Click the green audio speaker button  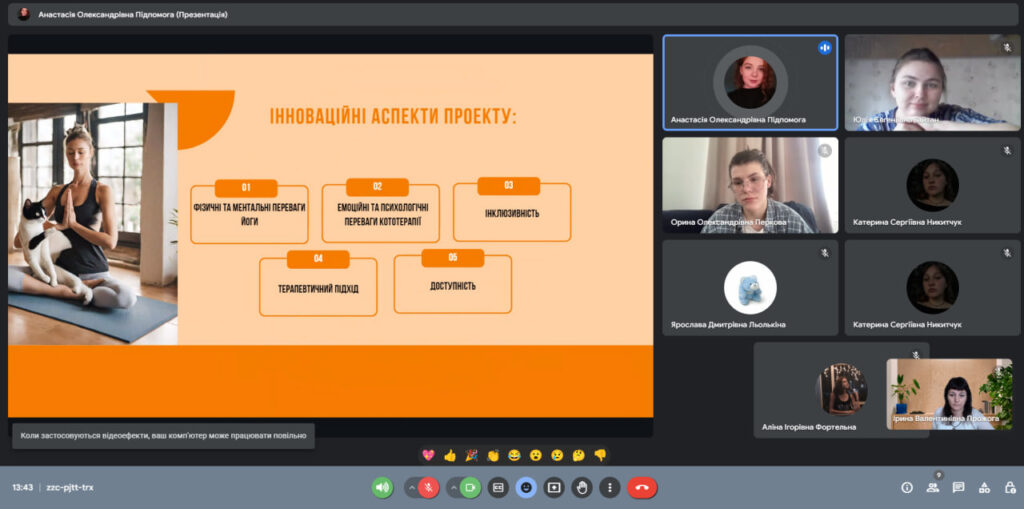382,487
